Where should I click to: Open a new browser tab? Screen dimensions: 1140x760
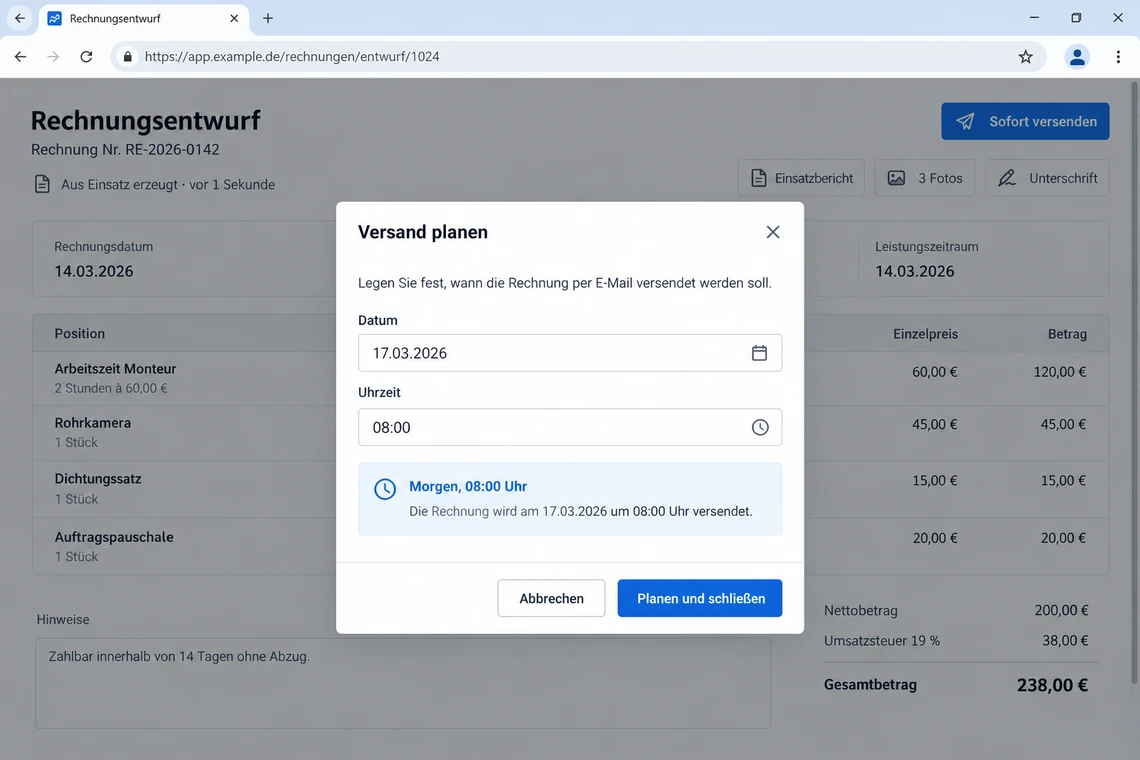[x=268, y=18]
